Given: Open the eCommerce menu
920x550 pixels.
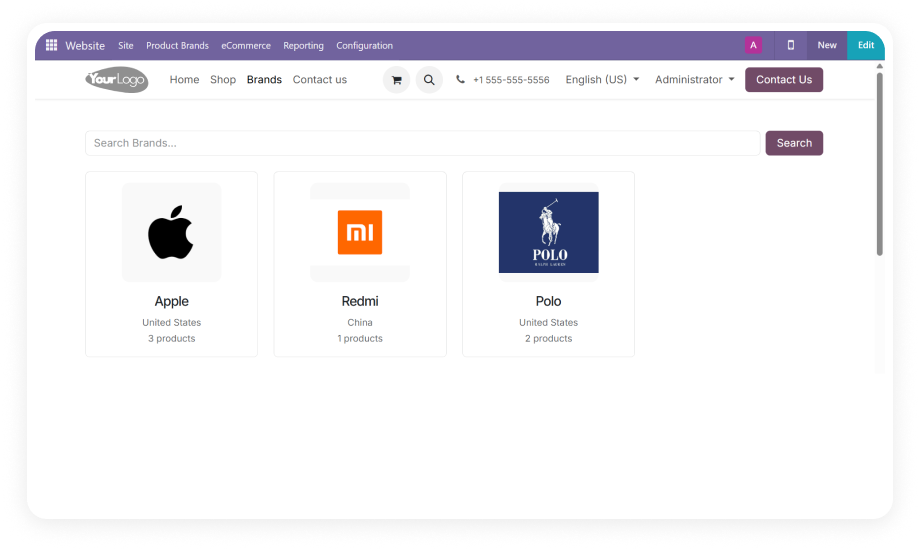Looking at the screenshot, I should point(246,45).
